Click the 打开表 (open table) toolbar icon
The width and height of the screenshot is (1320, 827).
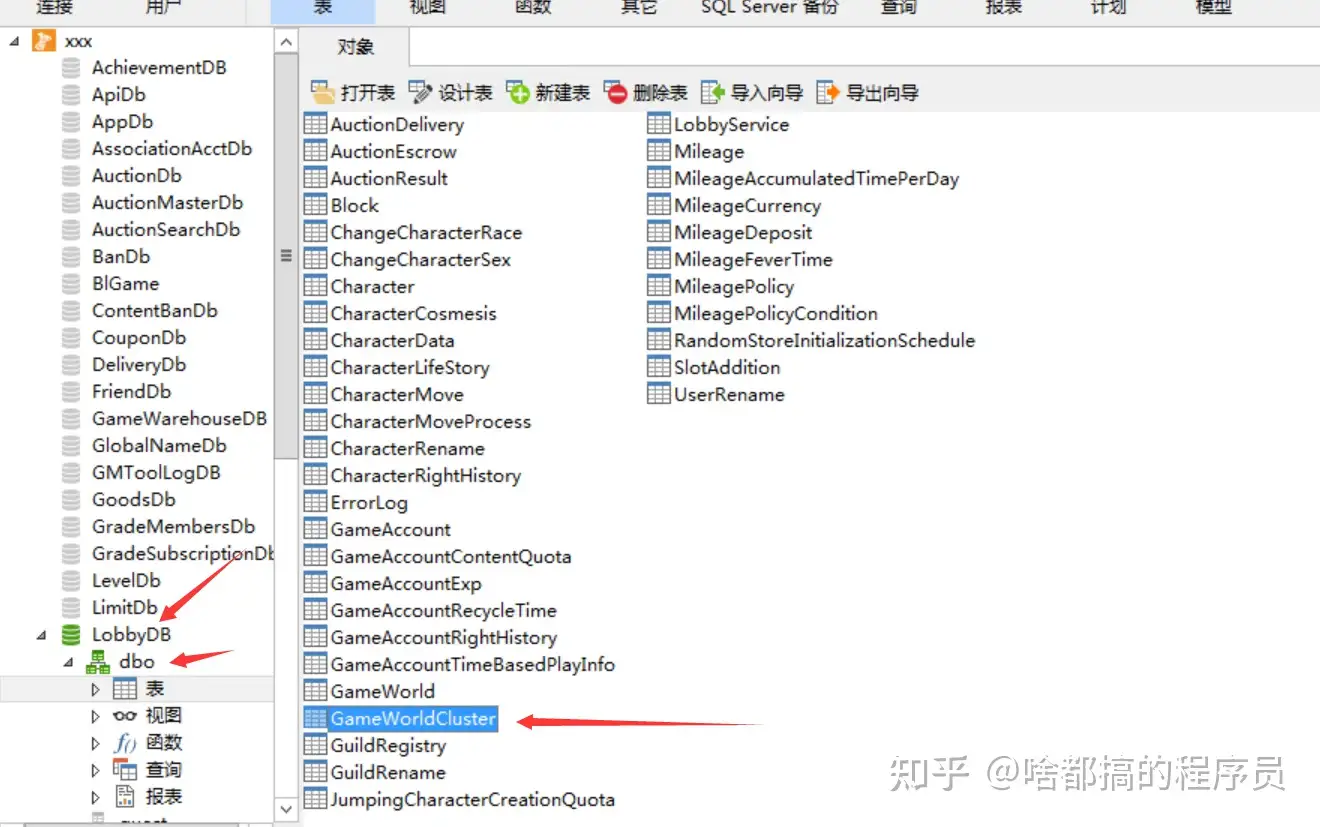[x=323, y=93]
